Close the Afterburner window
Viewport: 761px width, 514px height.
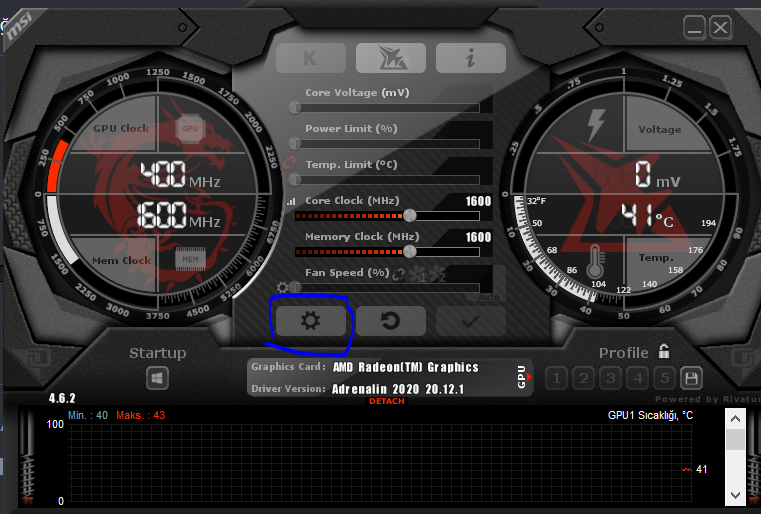click(720, 27)
